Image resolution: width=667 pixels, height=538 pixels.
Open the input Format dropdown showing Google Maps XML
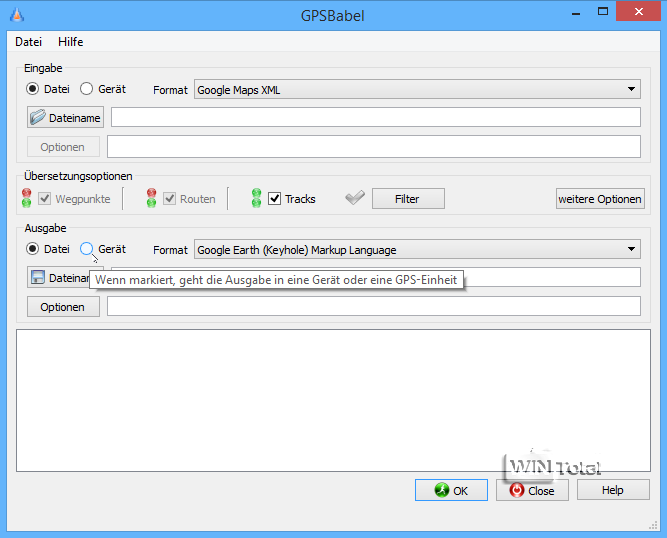[417, 89]
